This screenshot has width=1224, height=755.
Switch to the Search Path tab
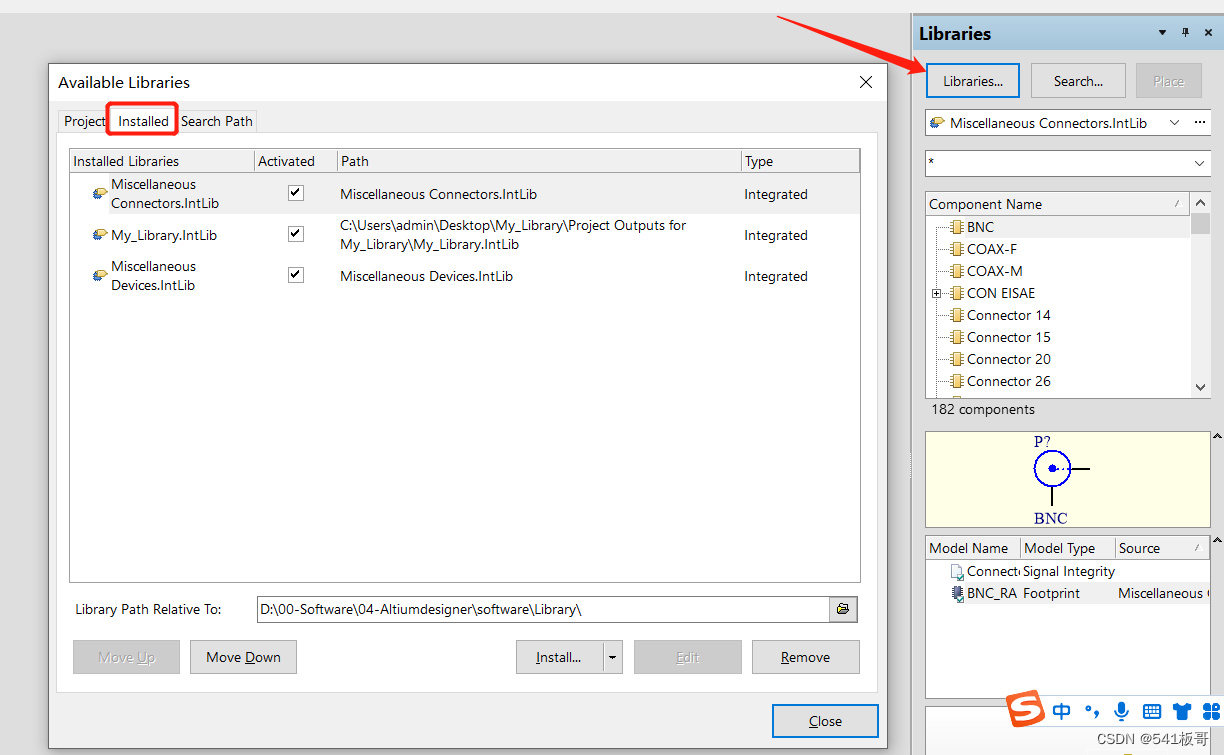point(217,121)
